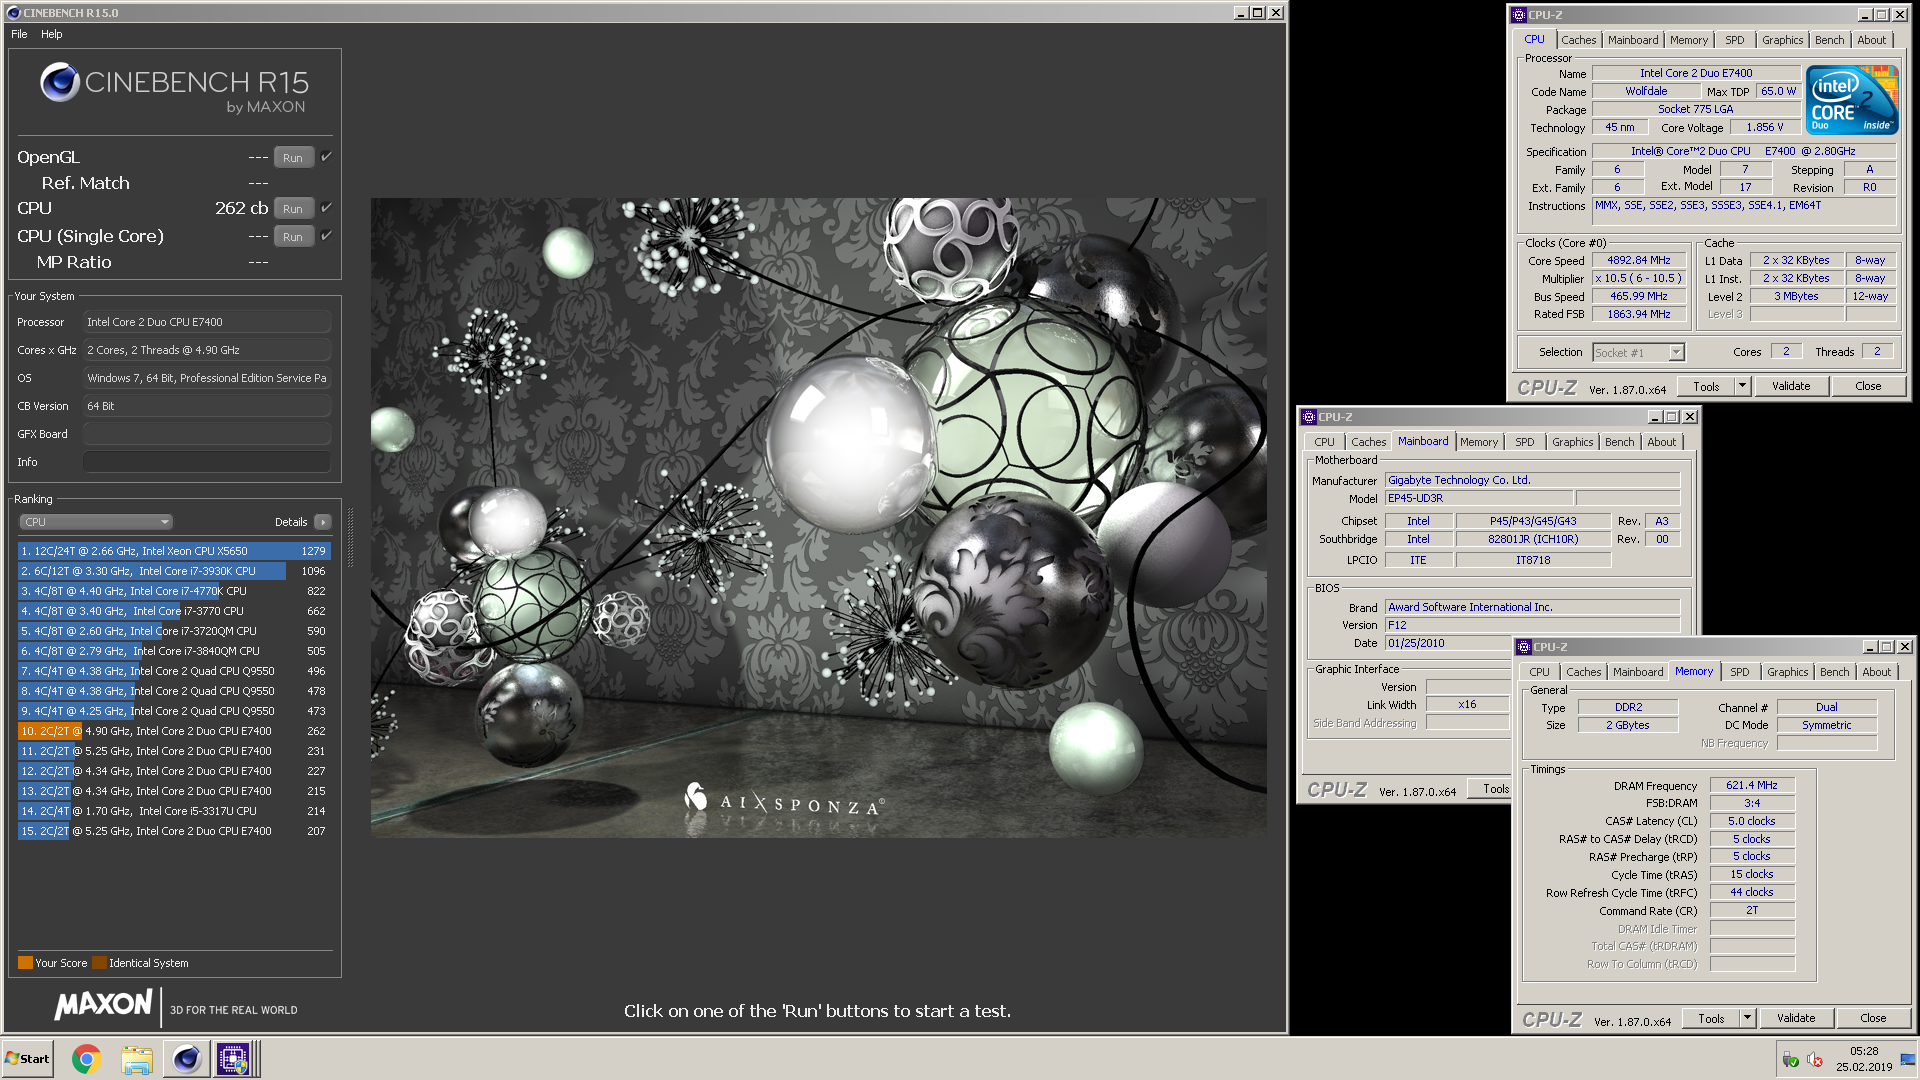Click the Info input field in Your System
The image size is (1920, 1080).
(x=207, y=462)
